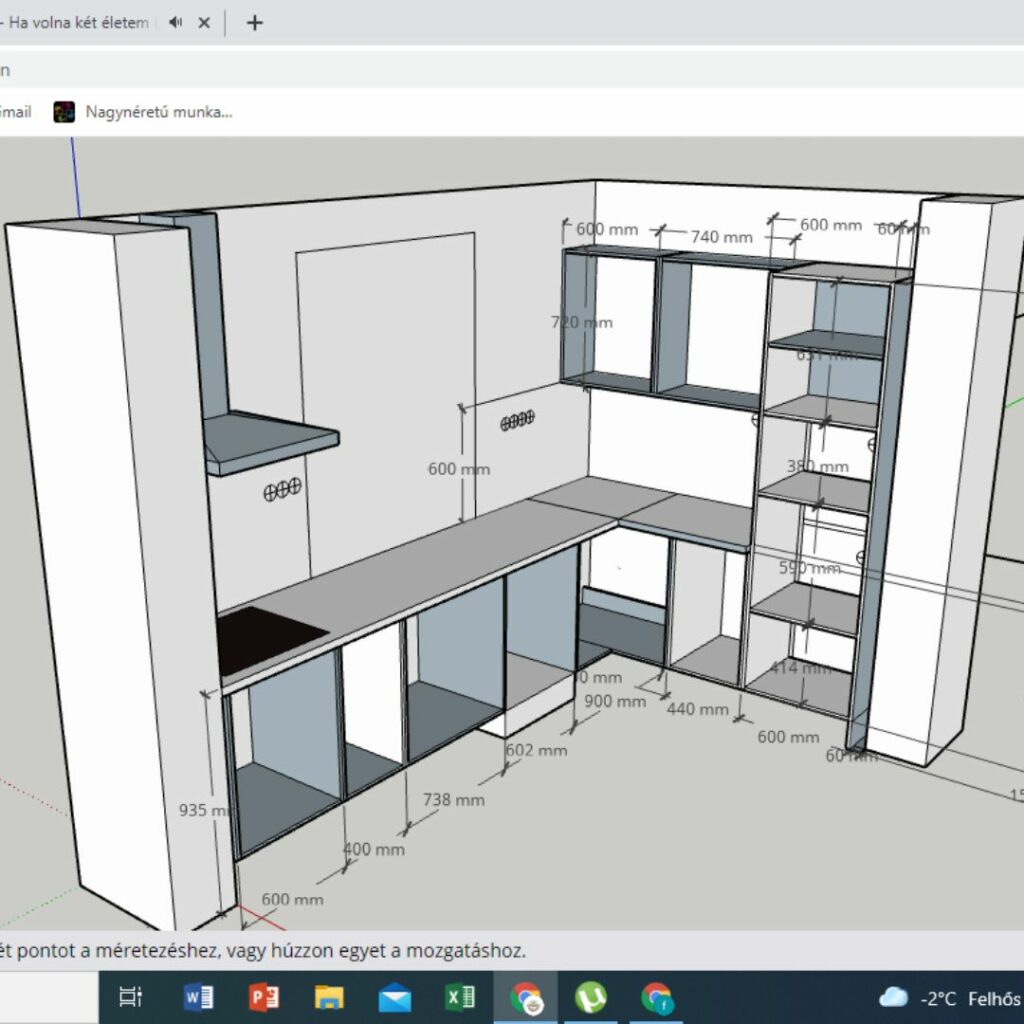
Task: Click the Chrome icon right of uTorrent
Action: click(657, 998)
